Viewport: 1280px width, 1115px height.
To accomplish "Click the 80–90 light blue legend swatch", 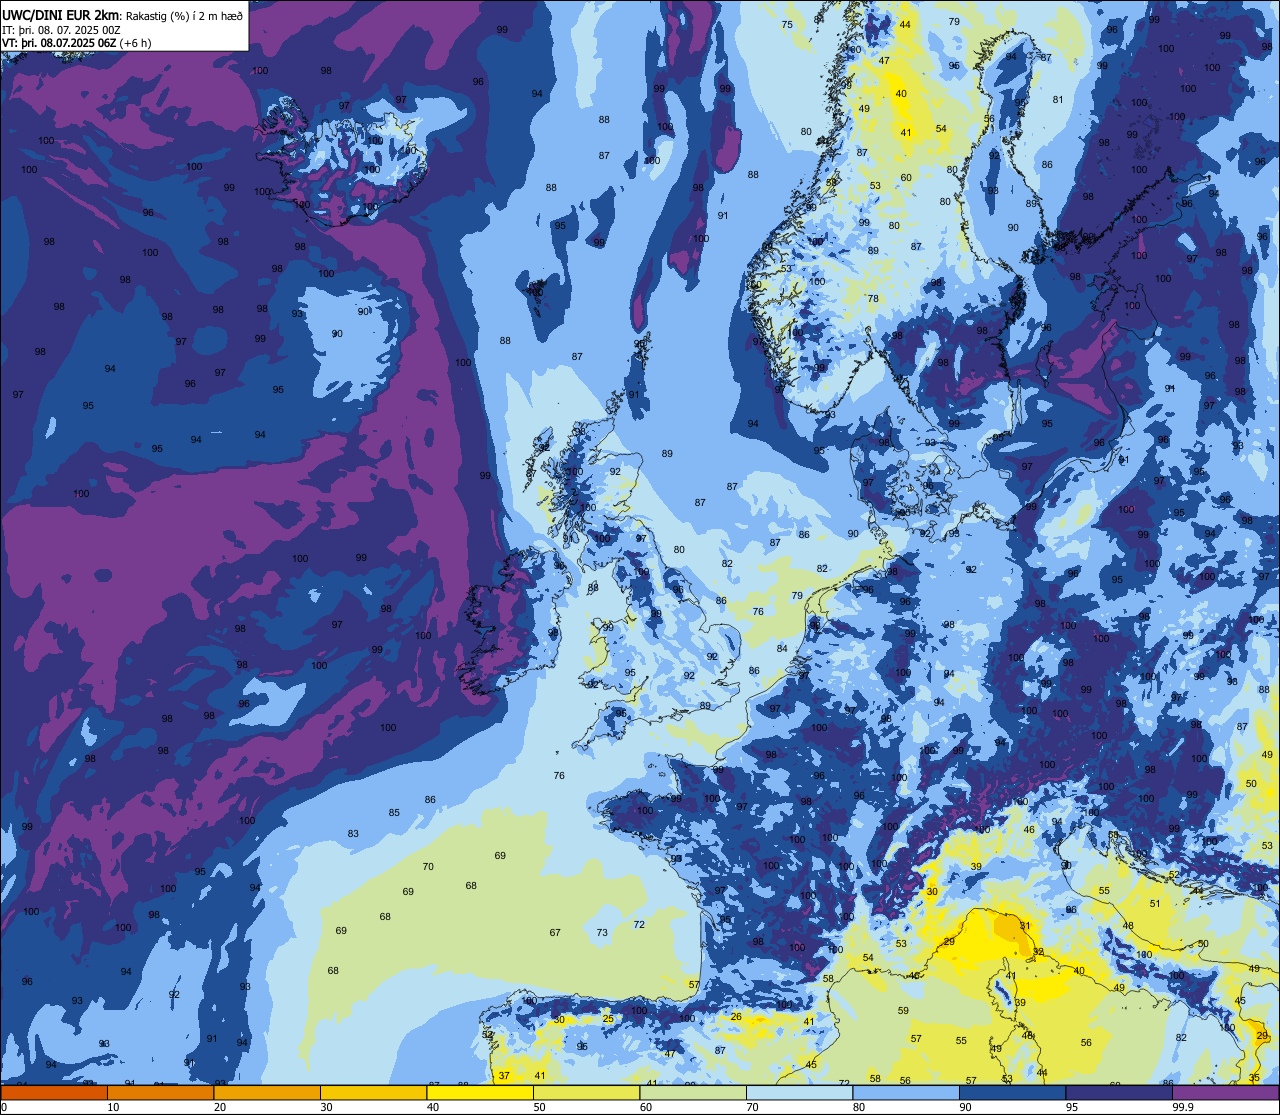I will (906, 1092).
